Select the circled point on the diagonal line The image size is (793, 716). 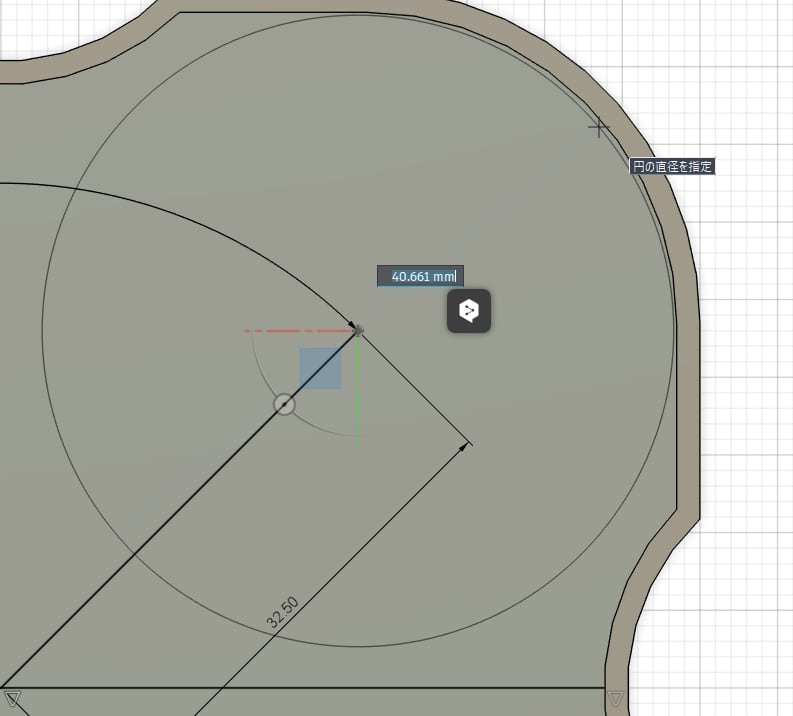tap(285, 404)
